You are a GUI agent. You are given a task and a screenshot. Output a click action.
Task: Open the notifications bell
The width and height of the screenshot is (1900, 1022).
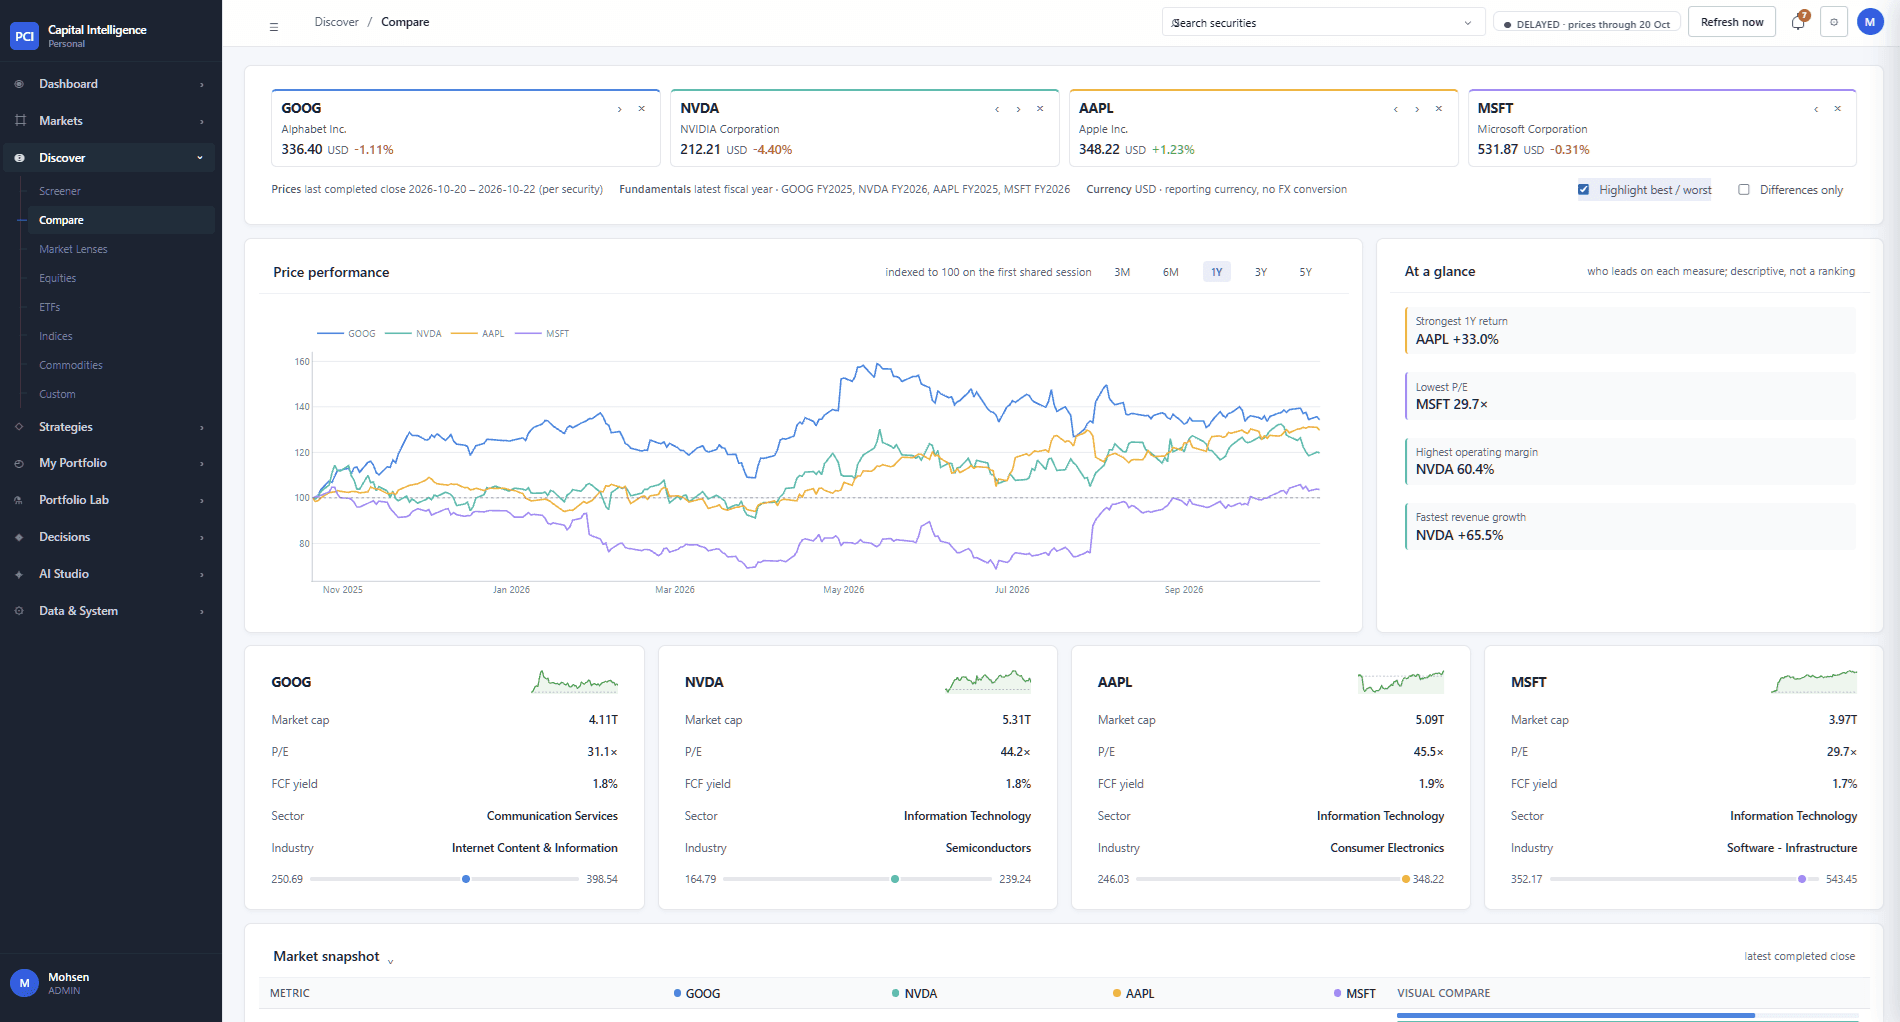[1798, 22]
